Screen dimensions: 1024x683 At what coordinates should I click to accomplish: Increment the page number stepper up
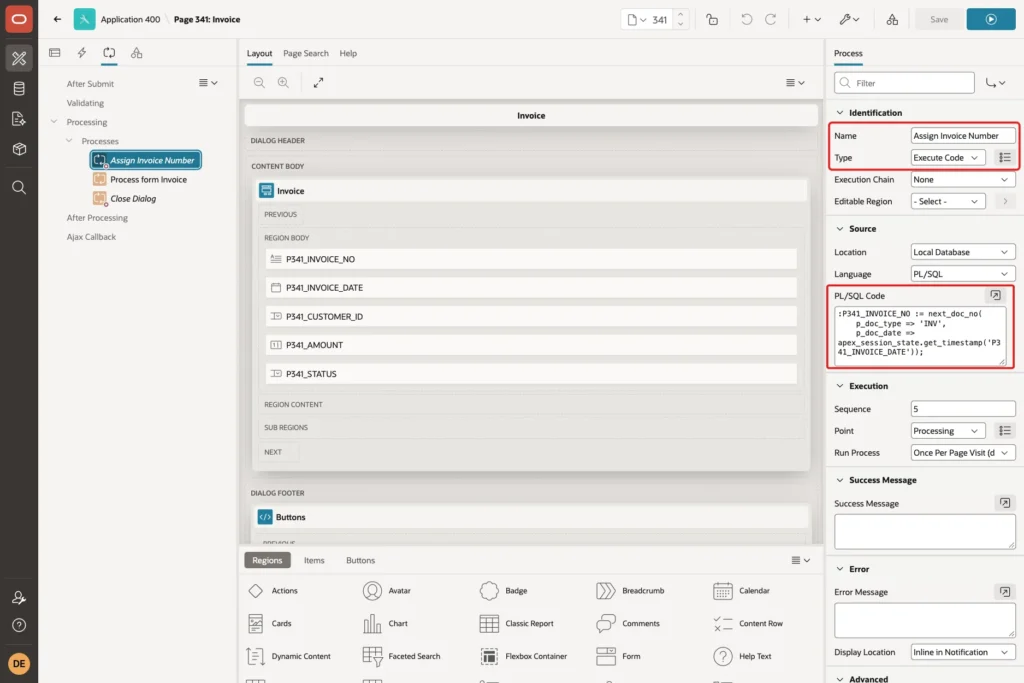click(680, 14)
